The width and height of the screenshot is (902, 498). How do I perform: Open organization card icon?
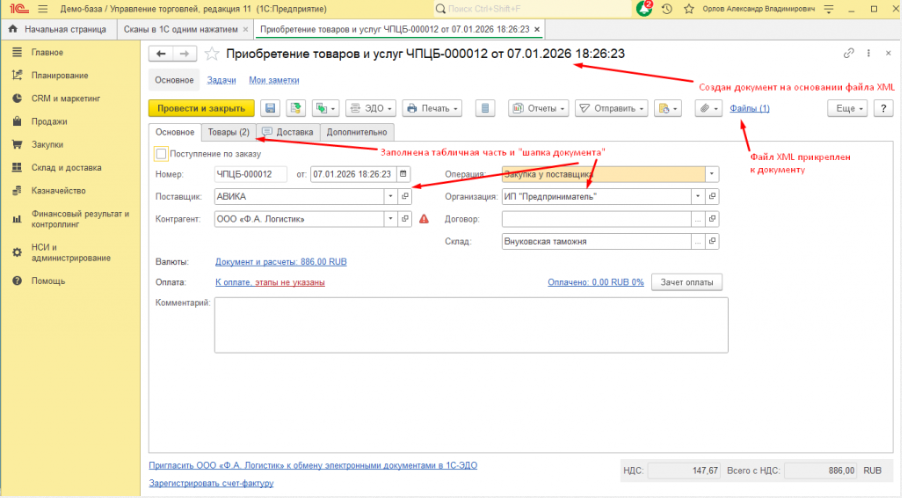[x=712, y=196]
